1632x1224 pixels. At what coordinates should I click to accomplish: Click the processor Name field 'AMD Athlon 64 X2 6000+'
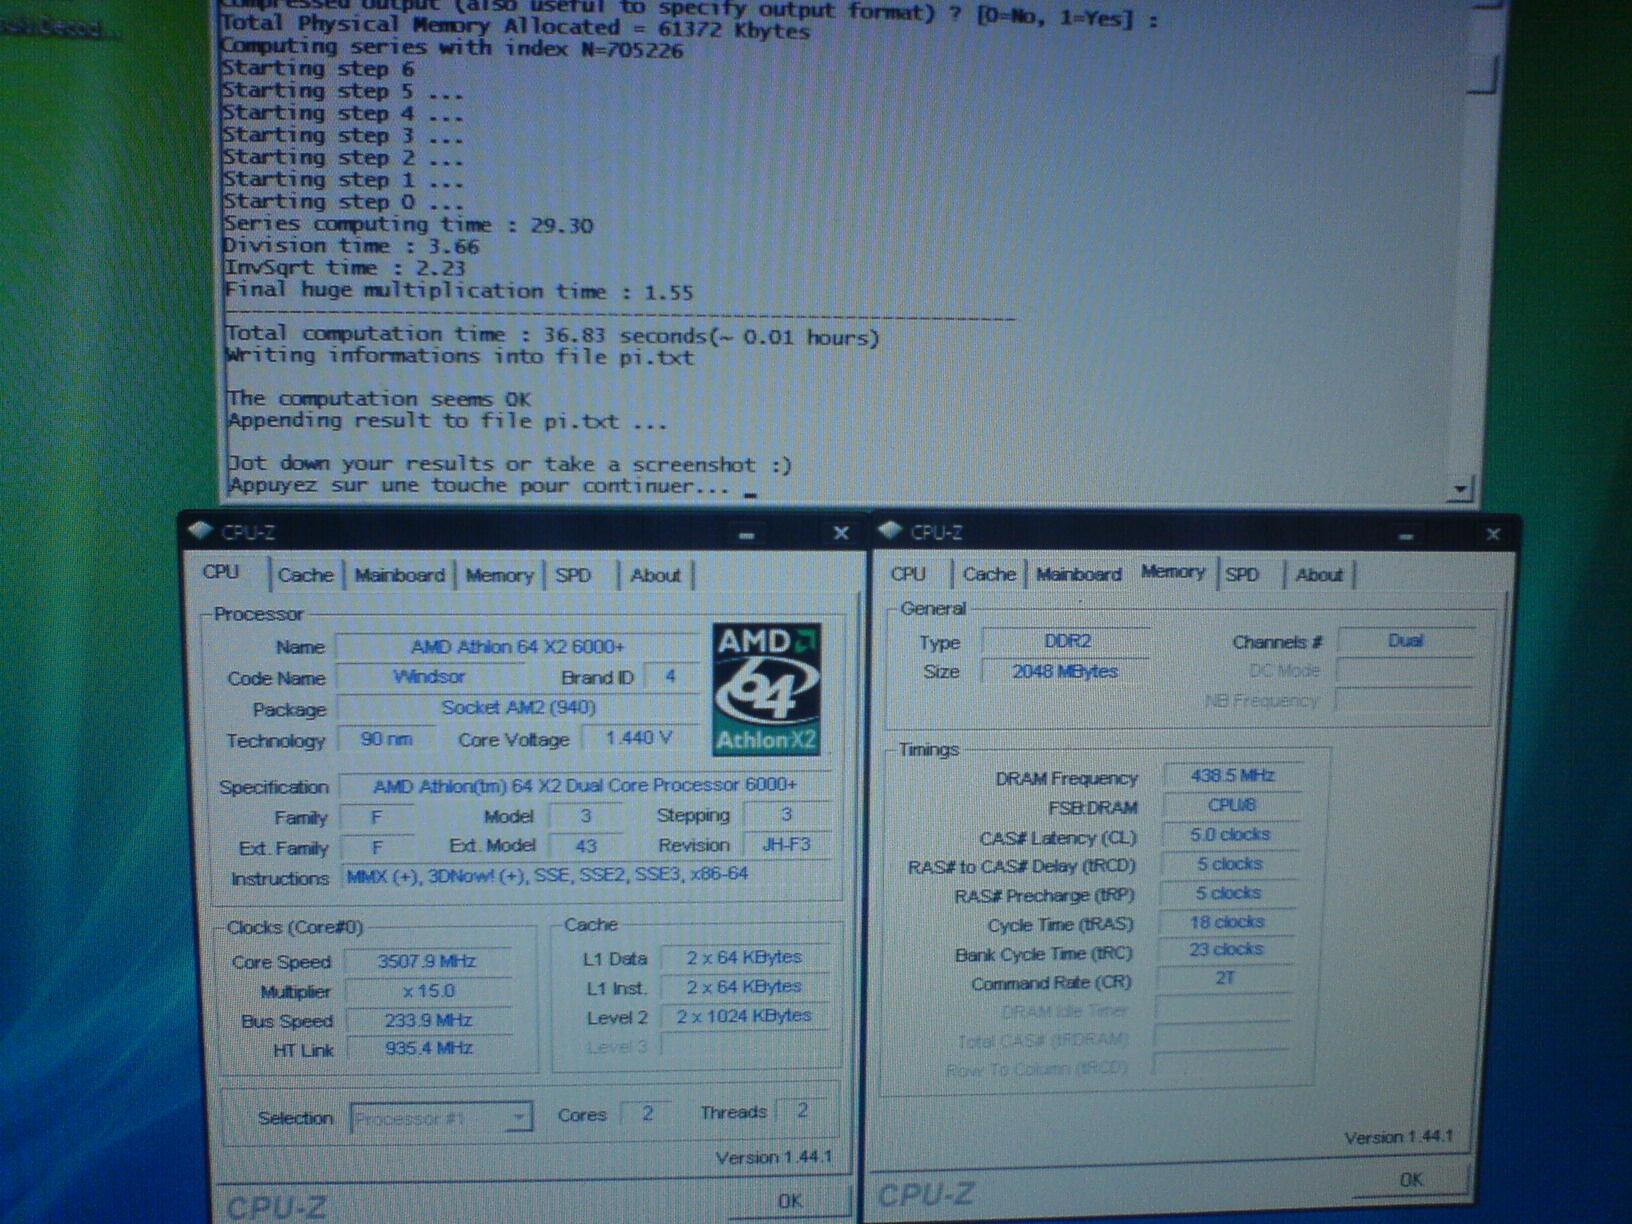(518, 647)
